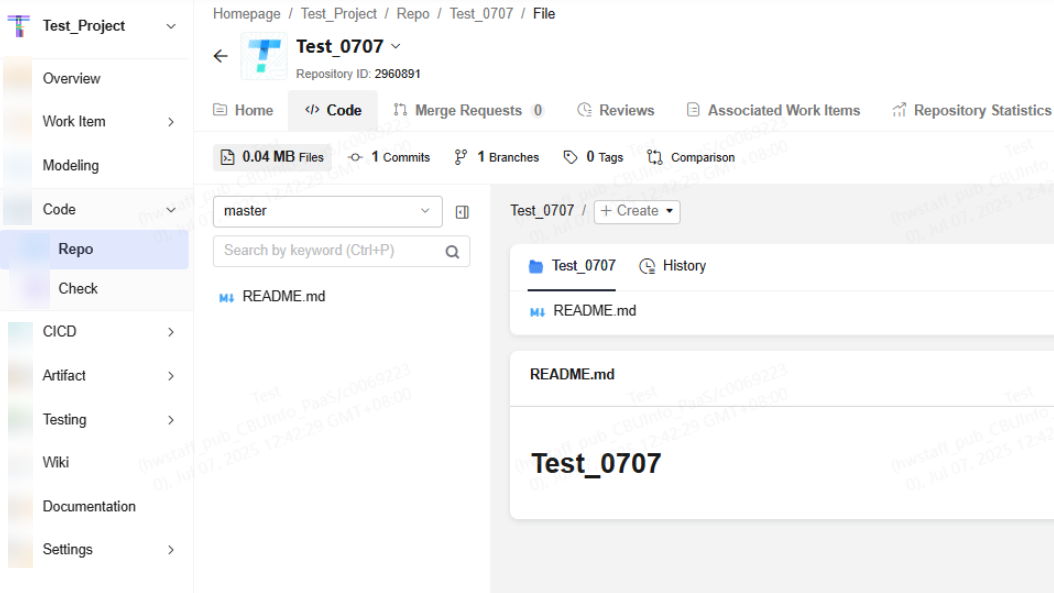Screen dimensions: 1054x593
Task: Click the markdown icon beside README.md in list
Action: (537, 312)
